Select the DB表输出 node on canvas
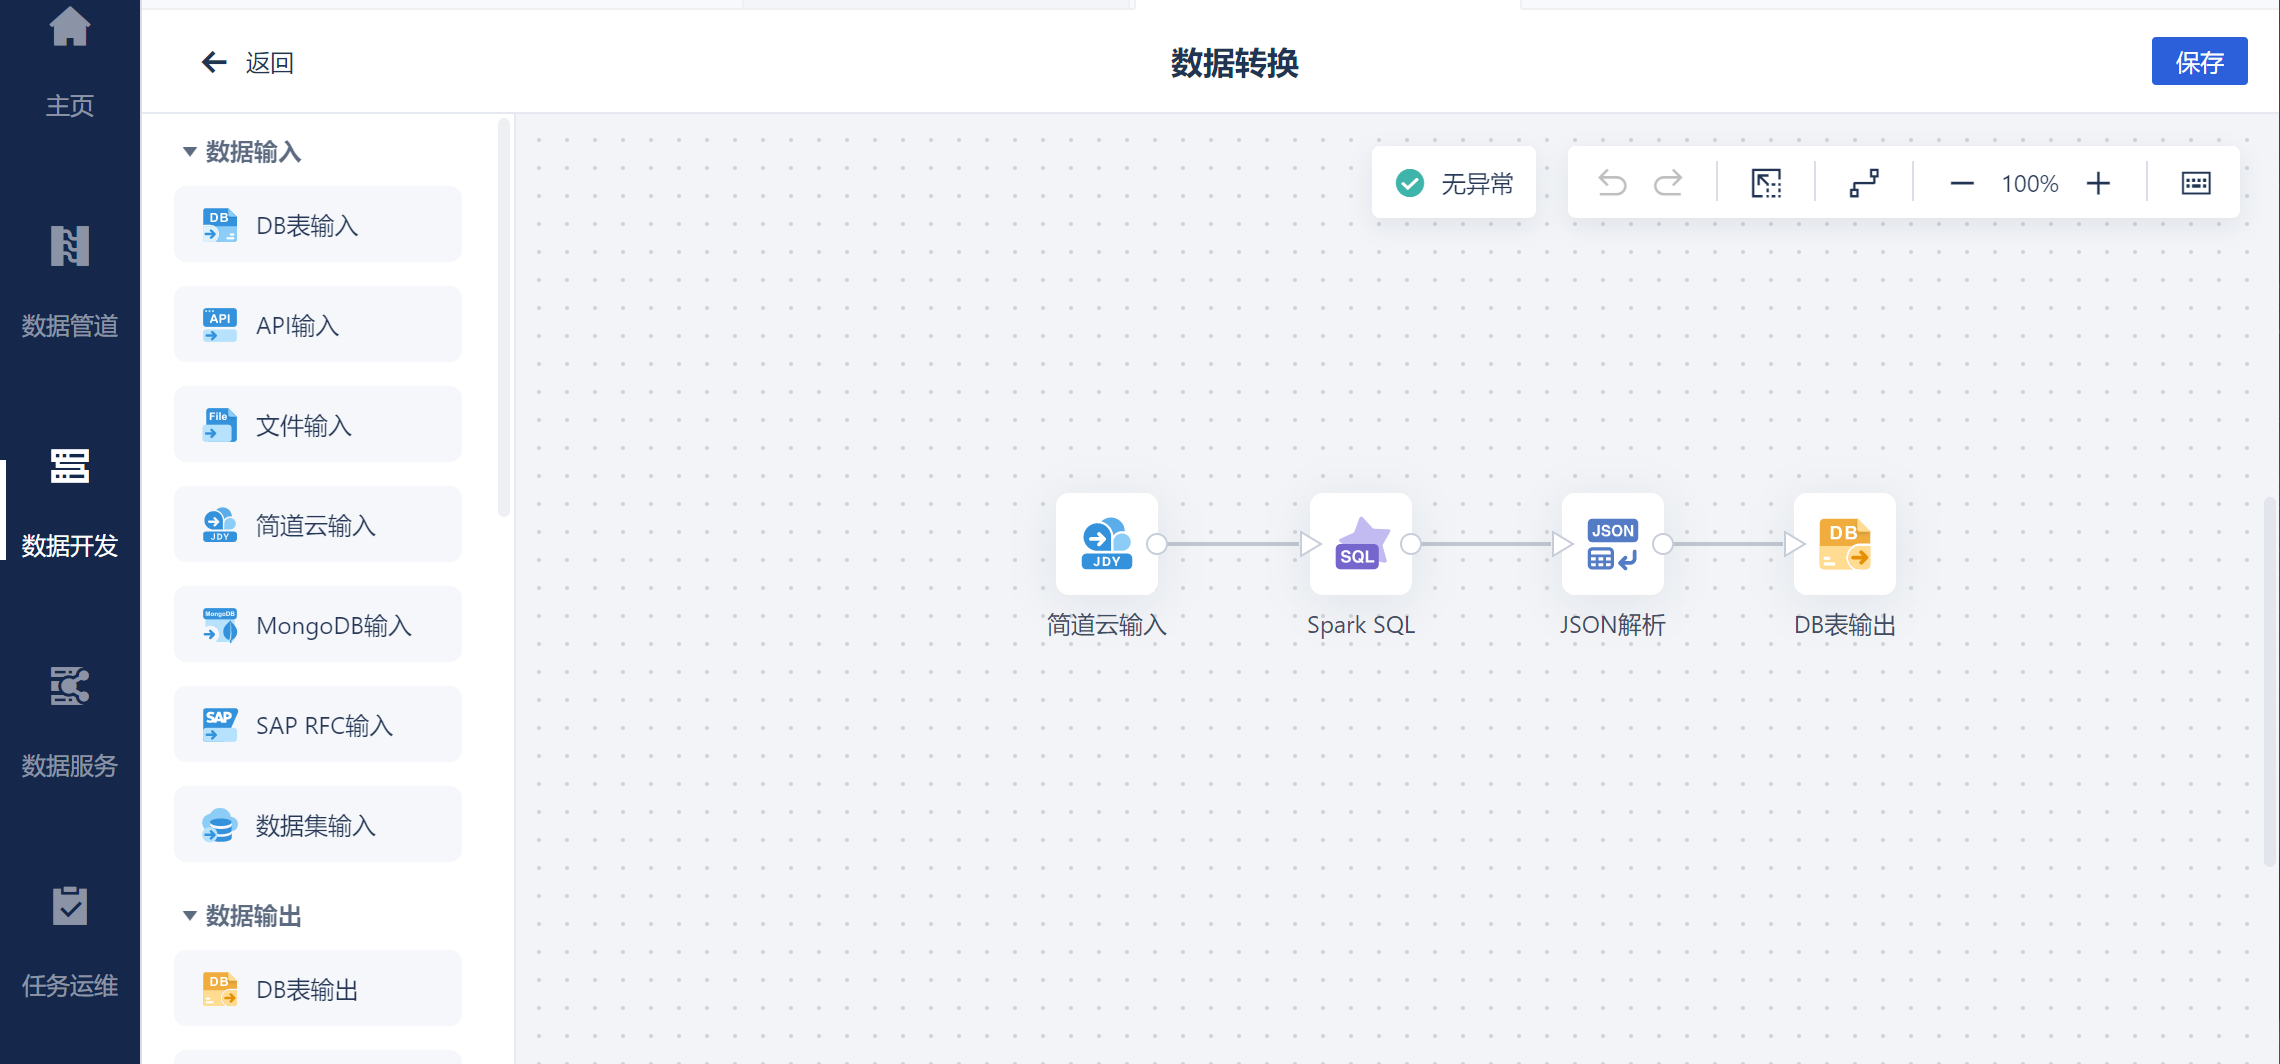 (x=1845, y=544)
